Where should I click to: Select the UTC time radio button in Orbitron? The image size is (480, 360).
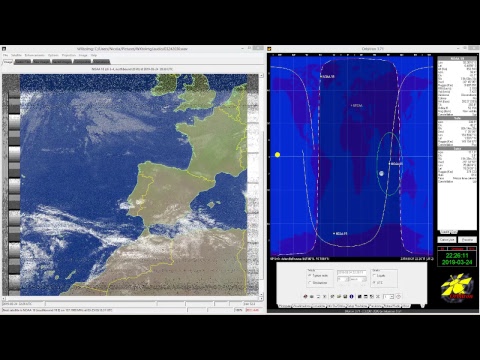click(374, 283)
